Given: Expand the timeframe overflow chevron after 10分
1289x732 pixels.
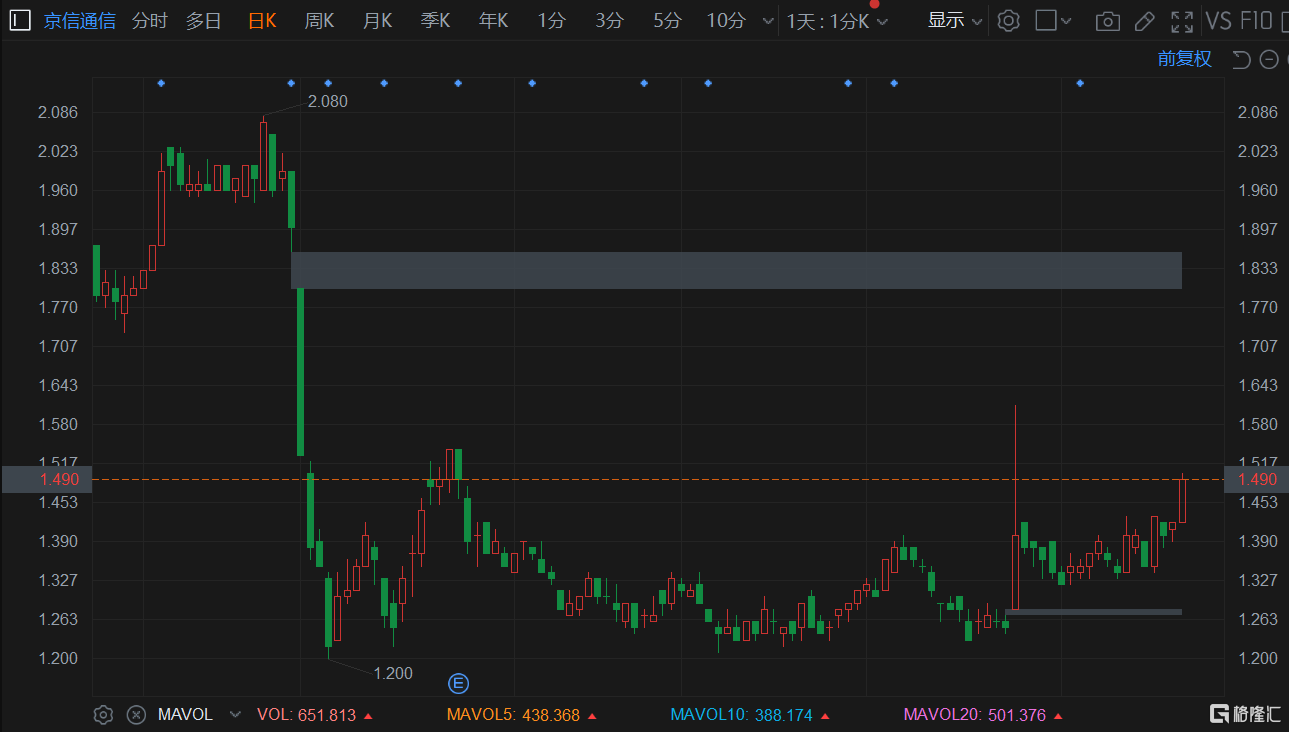Looking at the screenshot, I should coord(767,20).
